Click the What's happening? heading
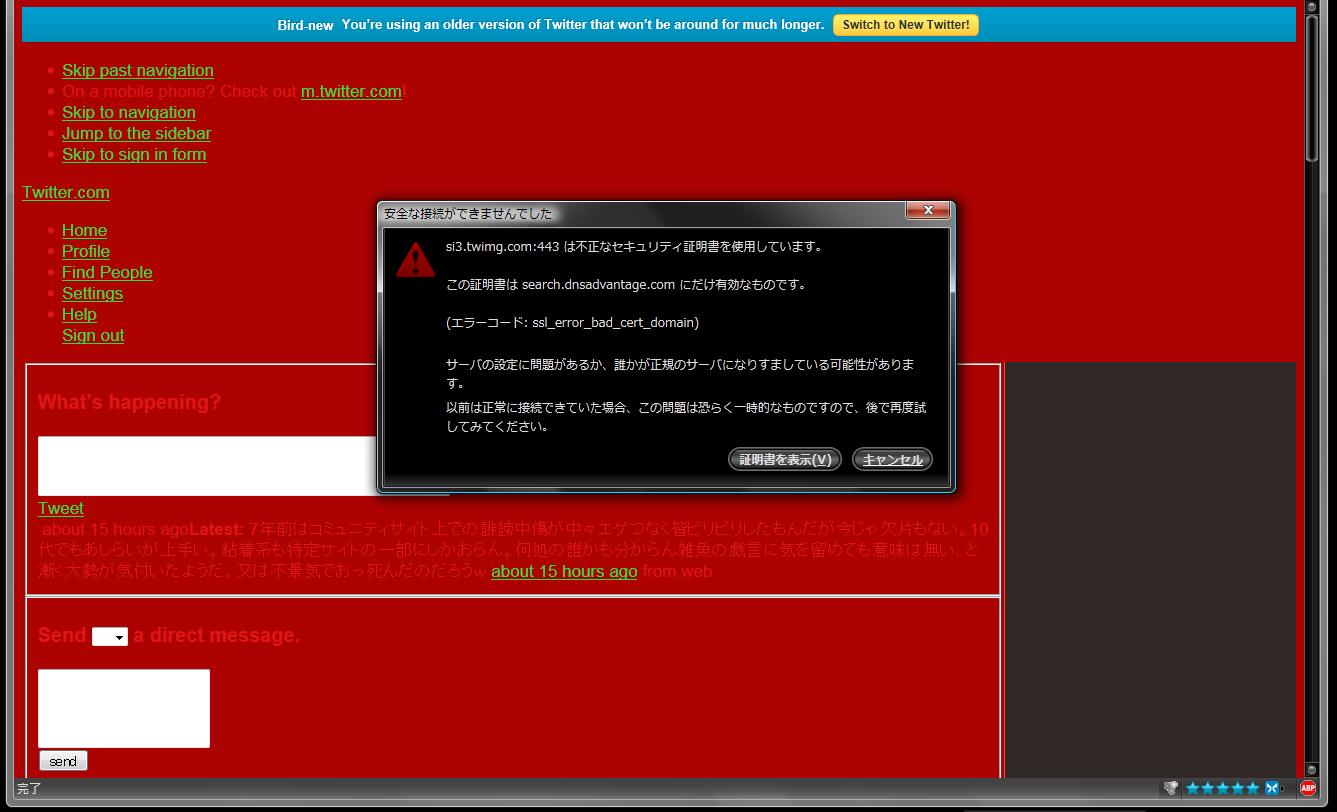Screen dimensions: 1337x812 [129, 402]
